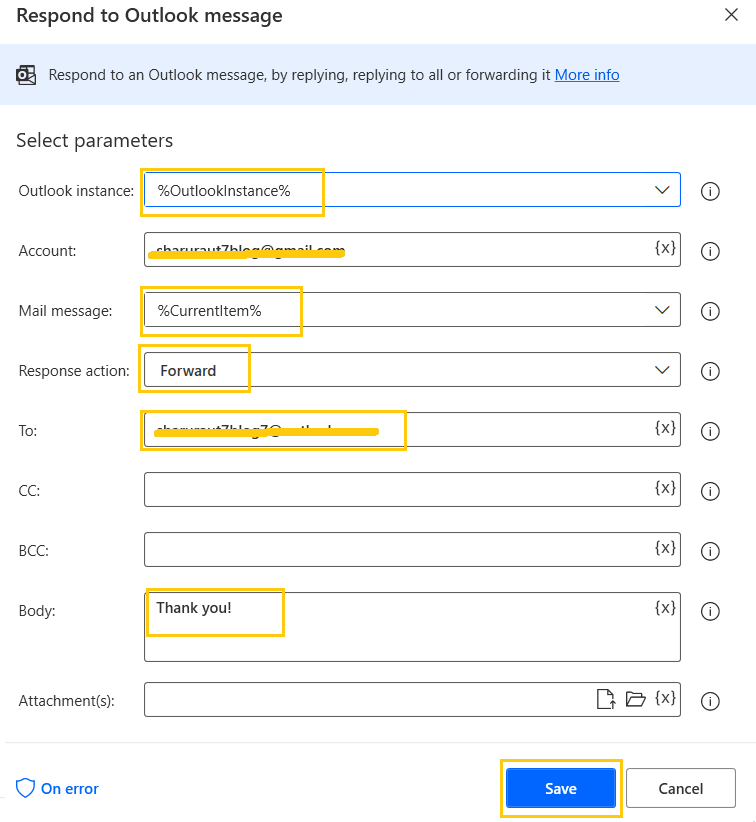Viewport: 756px width, 822px height.
Task: Open the Outlook instance dropdown
Action: [661, 189]
